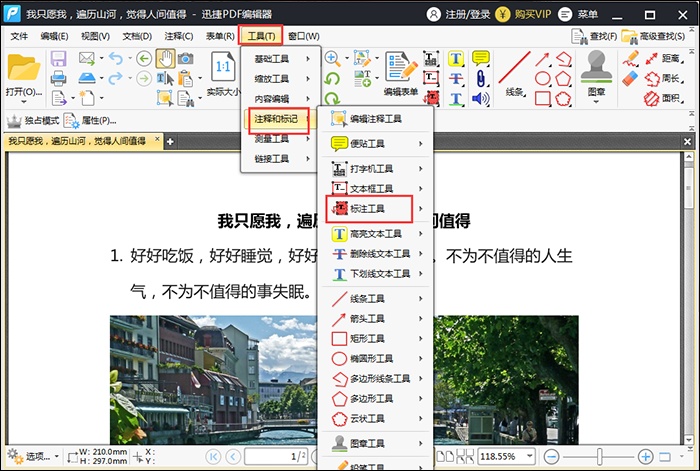
Task: Click the printer icon in toolbar
Action: pos(58,79)
